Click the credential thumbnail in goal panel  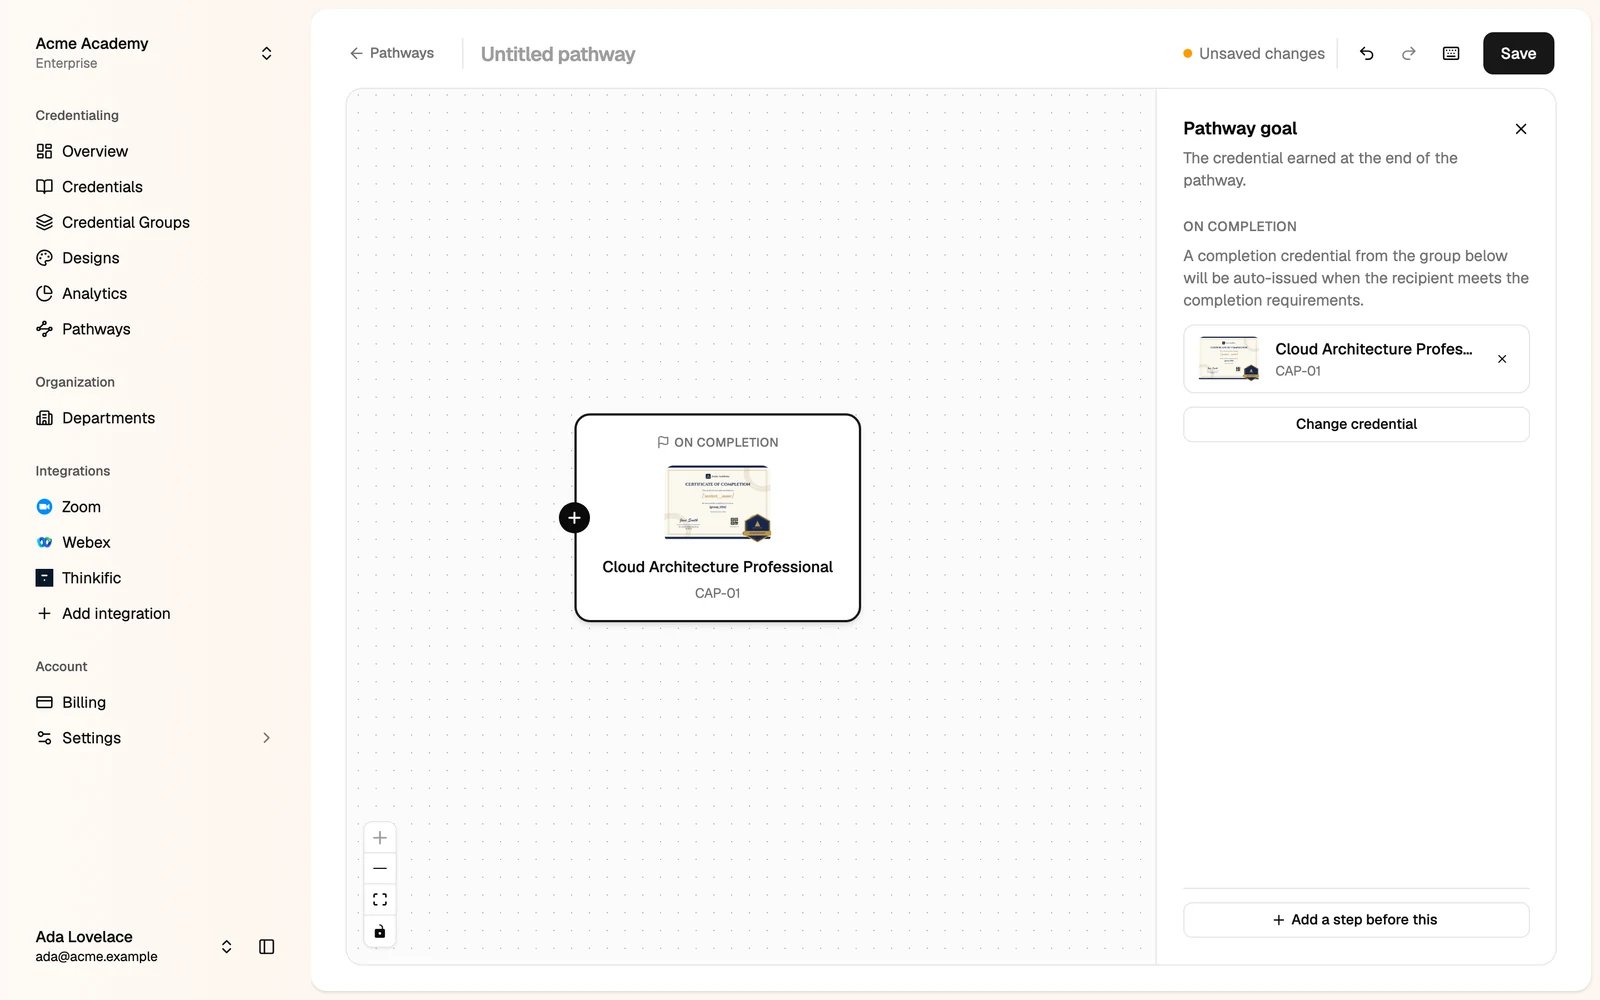click(x=1229, y=358)
